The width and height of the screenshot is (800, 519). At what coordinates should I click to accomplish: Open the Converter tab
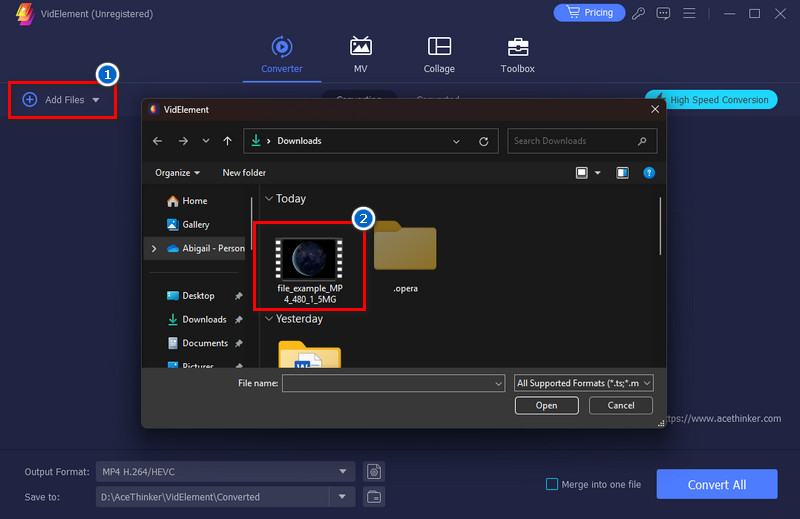(x=282, y=55)
